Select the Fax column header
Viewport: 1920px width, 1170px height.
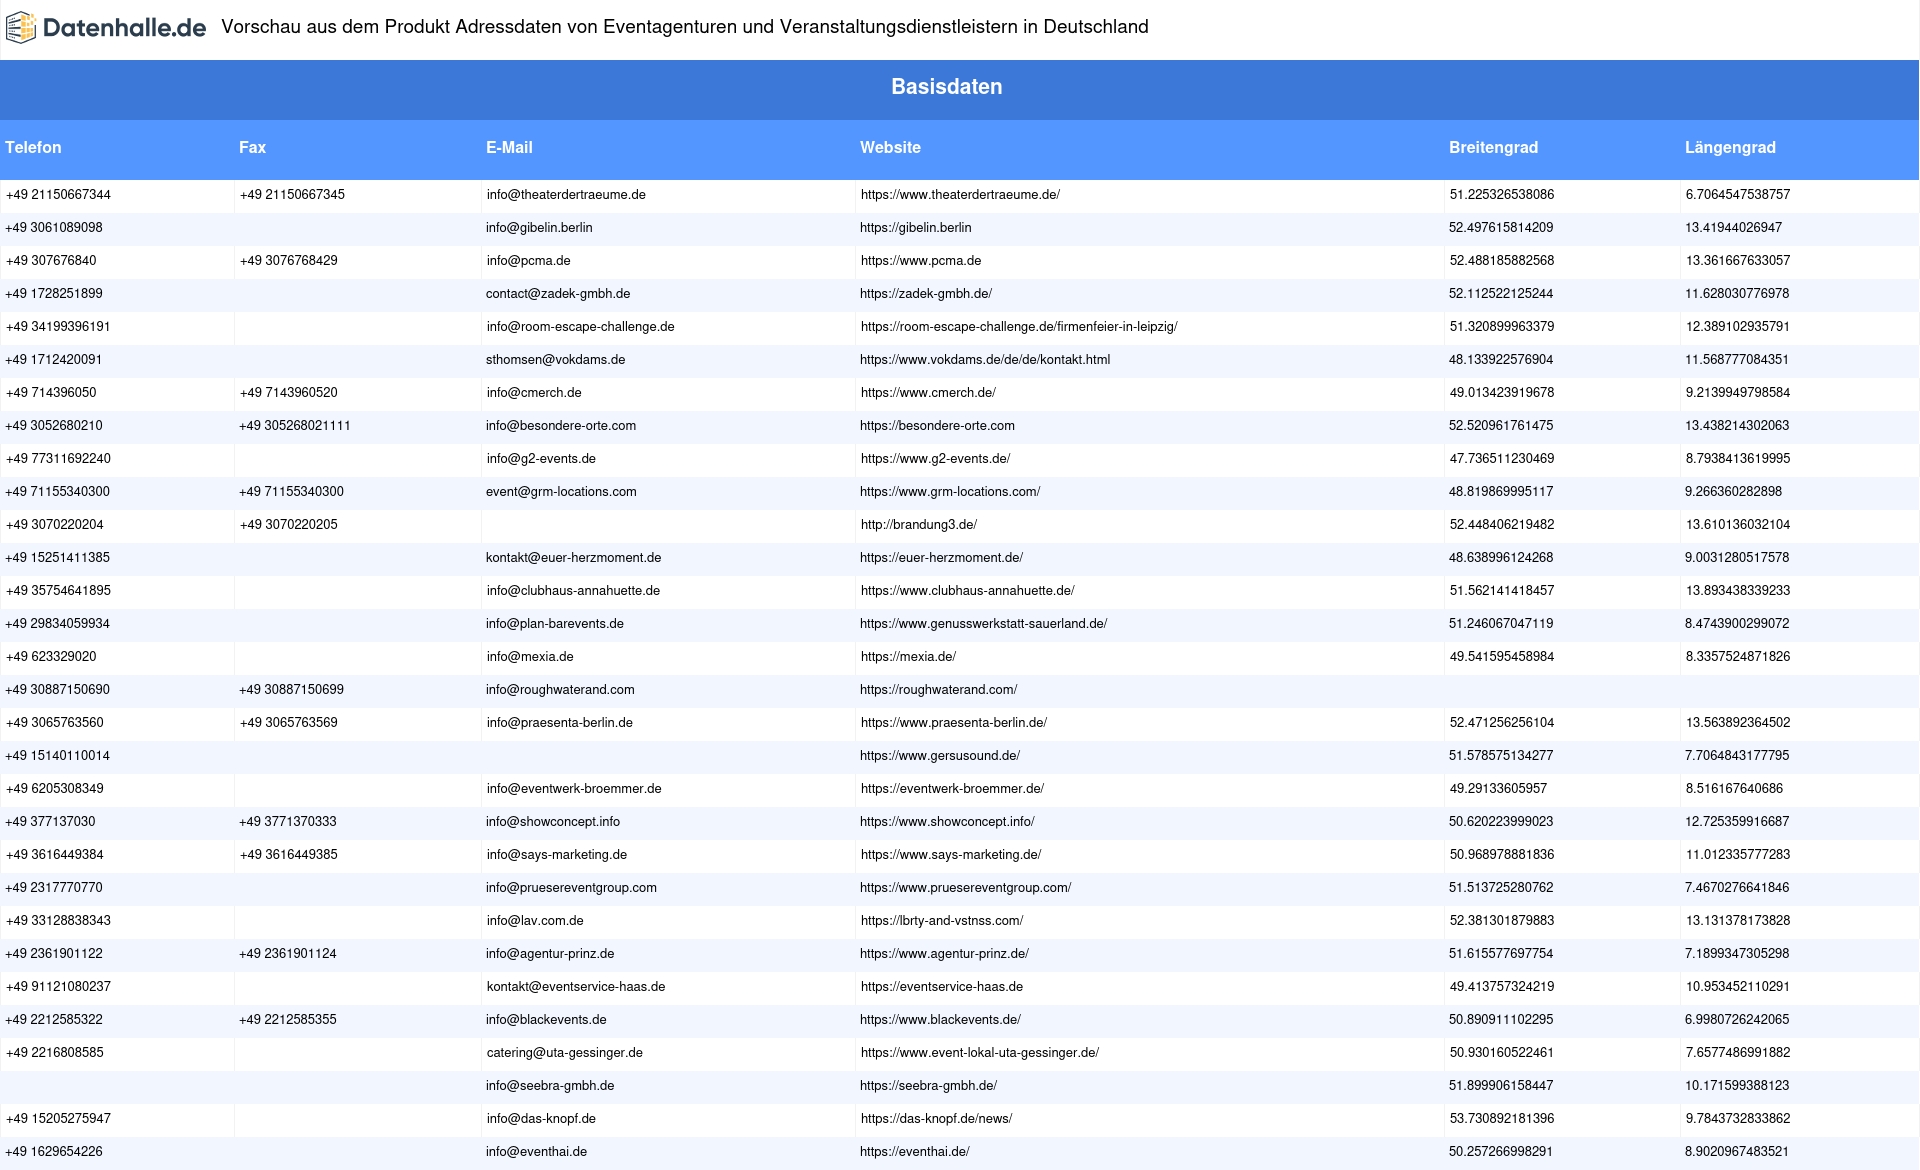(x=252, y=147)
